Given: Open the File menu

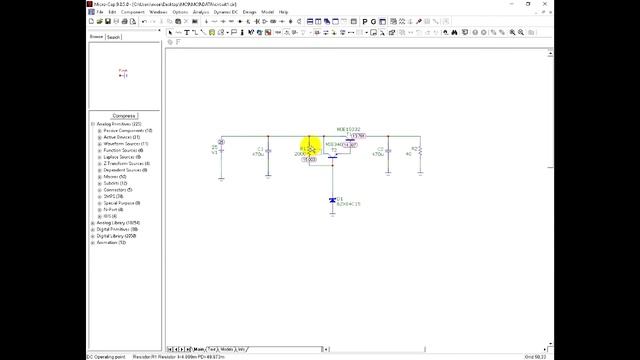Looking at the screenshot, I should pyautogui.click(x=100, y=12).
